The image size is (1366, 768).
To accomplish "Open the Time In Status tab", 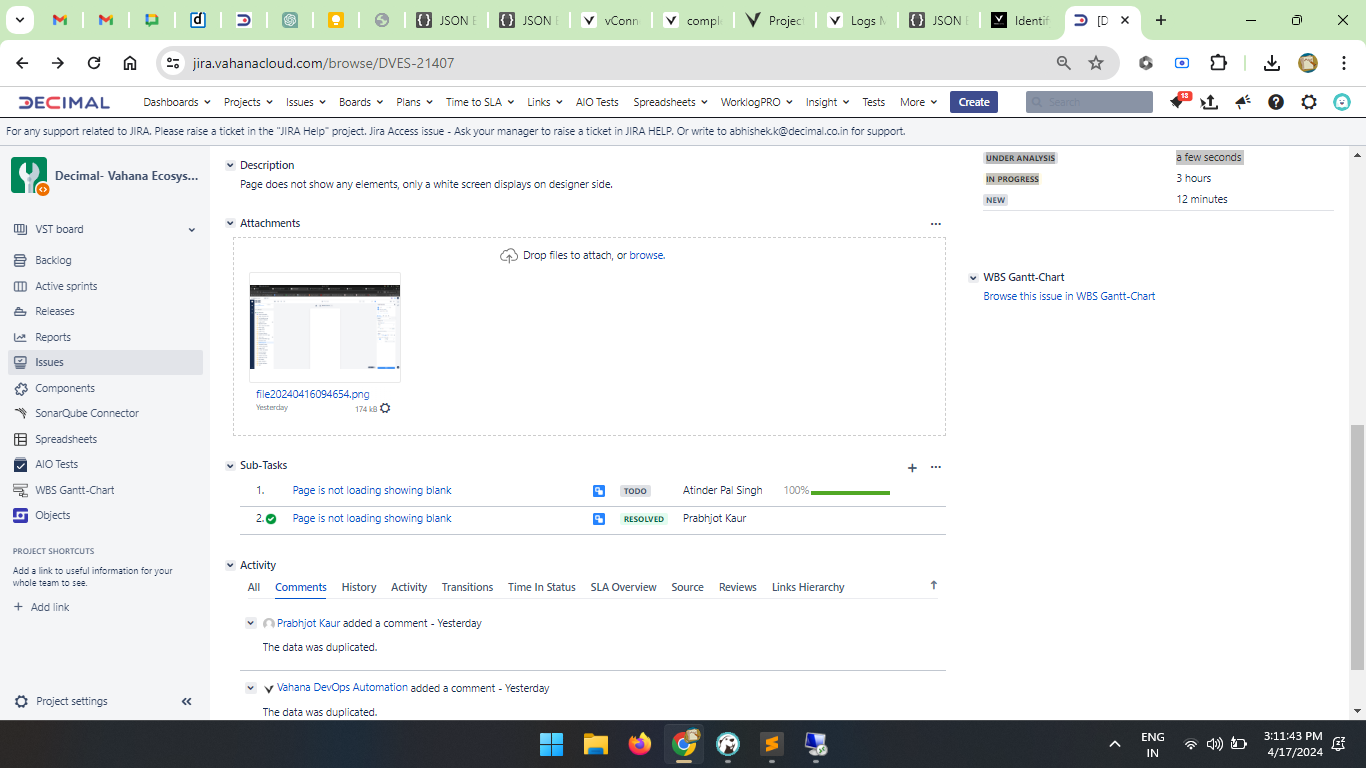I will tap(541, 588).
